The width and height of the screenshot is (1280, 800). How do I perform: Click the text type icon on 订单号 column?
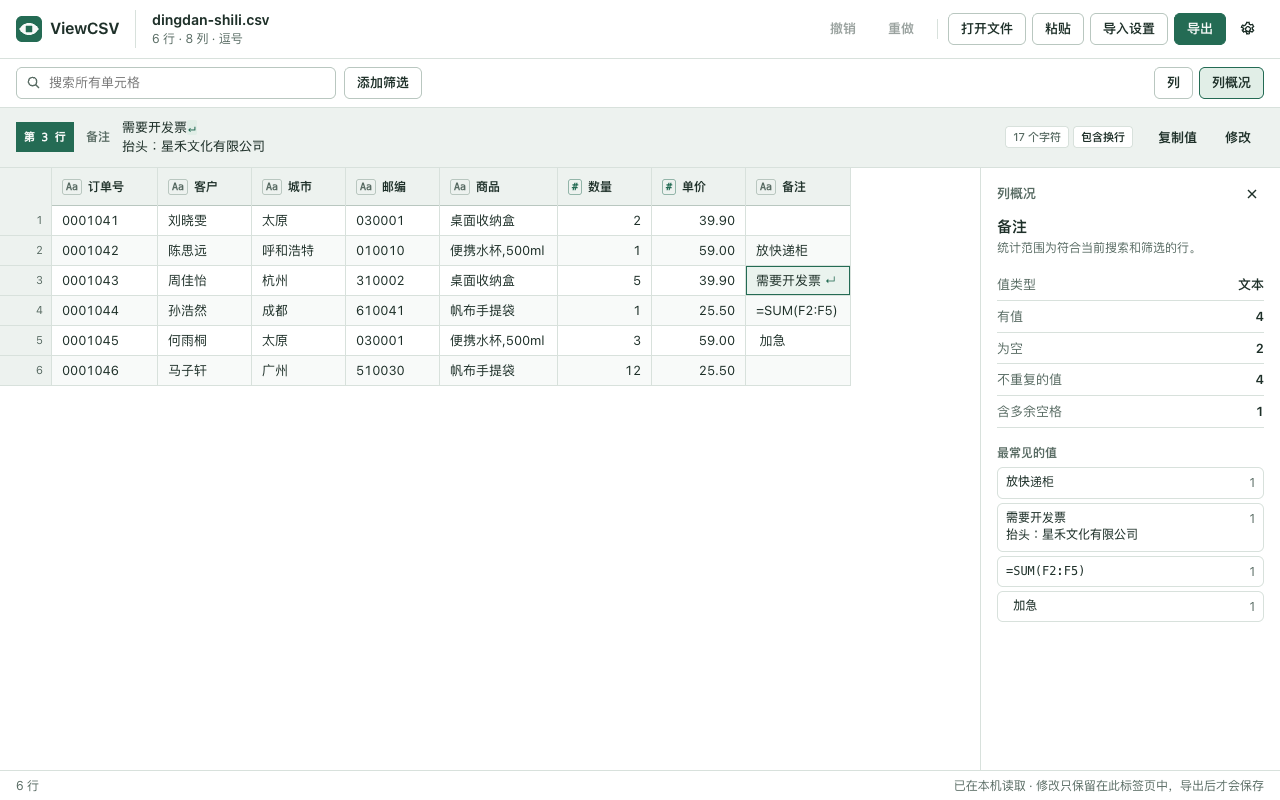tap(72, 186)
